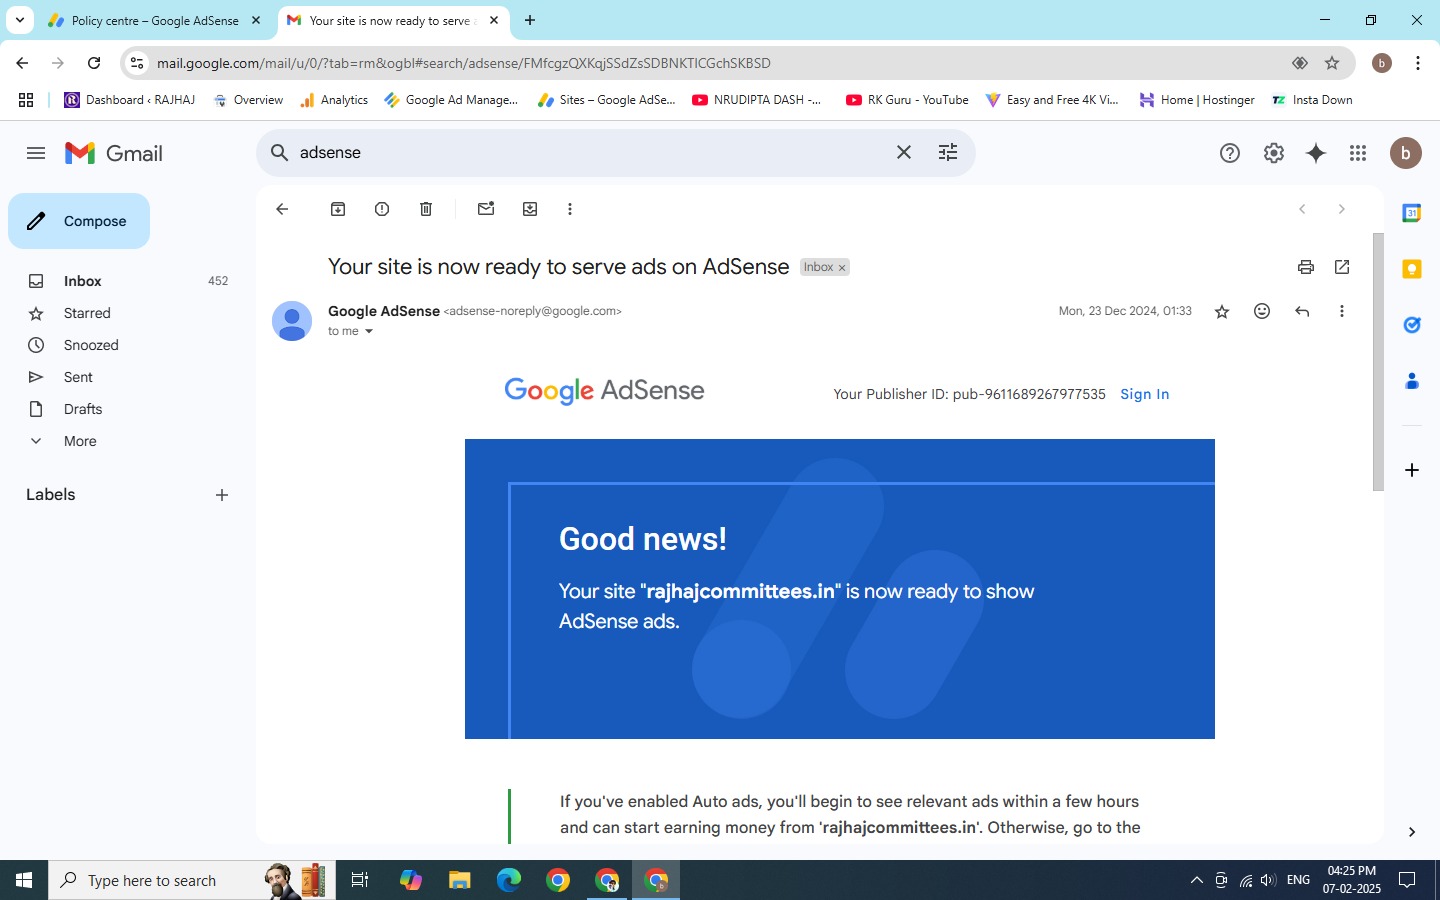Image resolution: width=1440 pixels, height=900 pixels.
Task: Open Chrome menu three dots
Action: tap(1418, 63)
